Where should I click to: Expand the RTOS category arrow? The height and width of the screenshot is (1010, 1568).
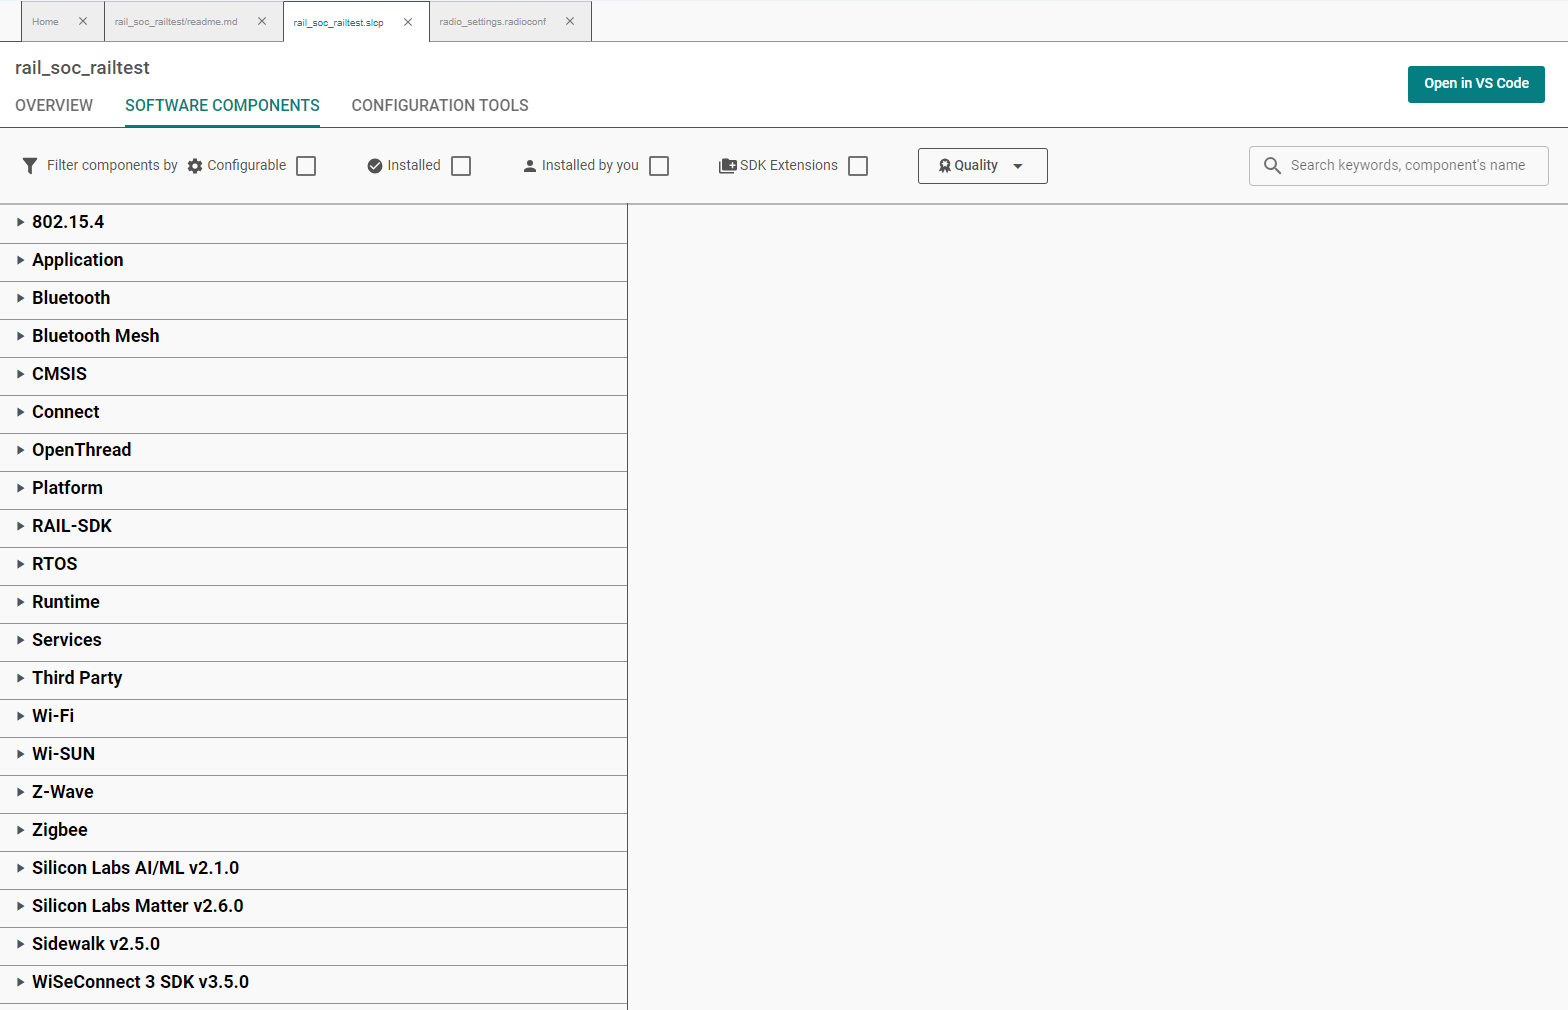[20, 564]
